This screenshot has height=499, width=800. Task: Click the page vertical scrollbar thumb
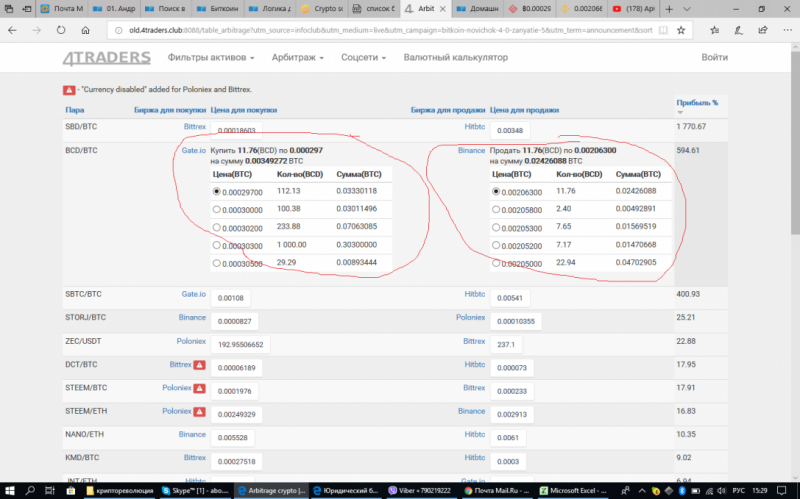pyautogui.click(x=795, y=143)
